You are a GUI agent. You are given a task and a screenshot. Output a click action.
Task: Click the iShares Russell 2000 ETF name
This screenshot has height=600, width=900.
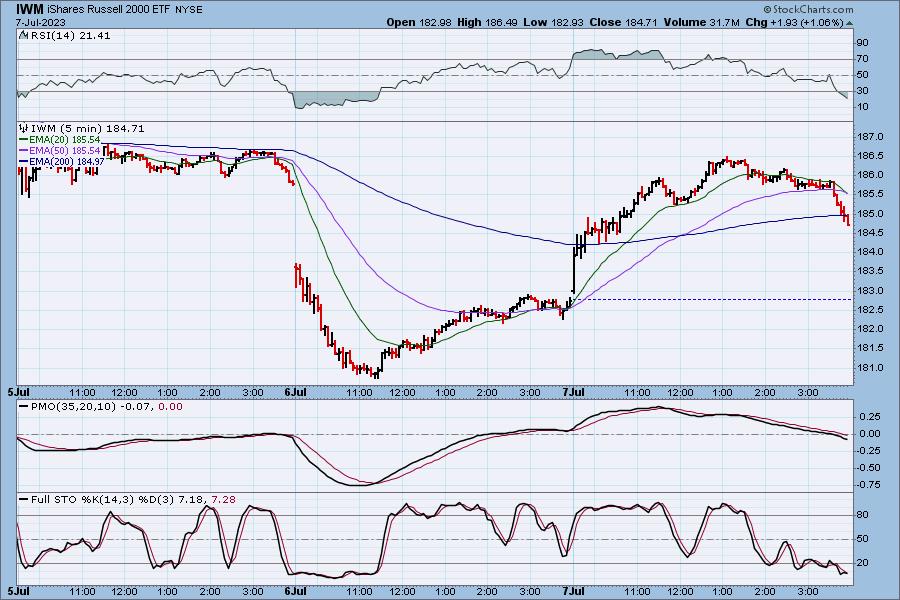pos(108,10)
